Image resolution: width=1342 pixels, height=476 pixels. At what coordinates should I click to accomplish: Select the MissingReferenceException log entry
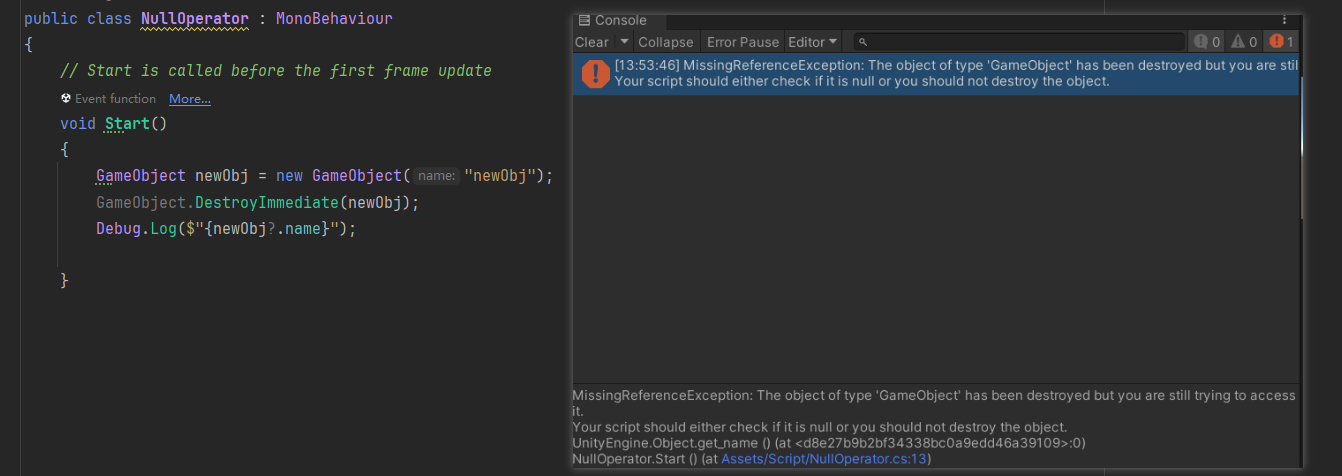coord(936,73)
